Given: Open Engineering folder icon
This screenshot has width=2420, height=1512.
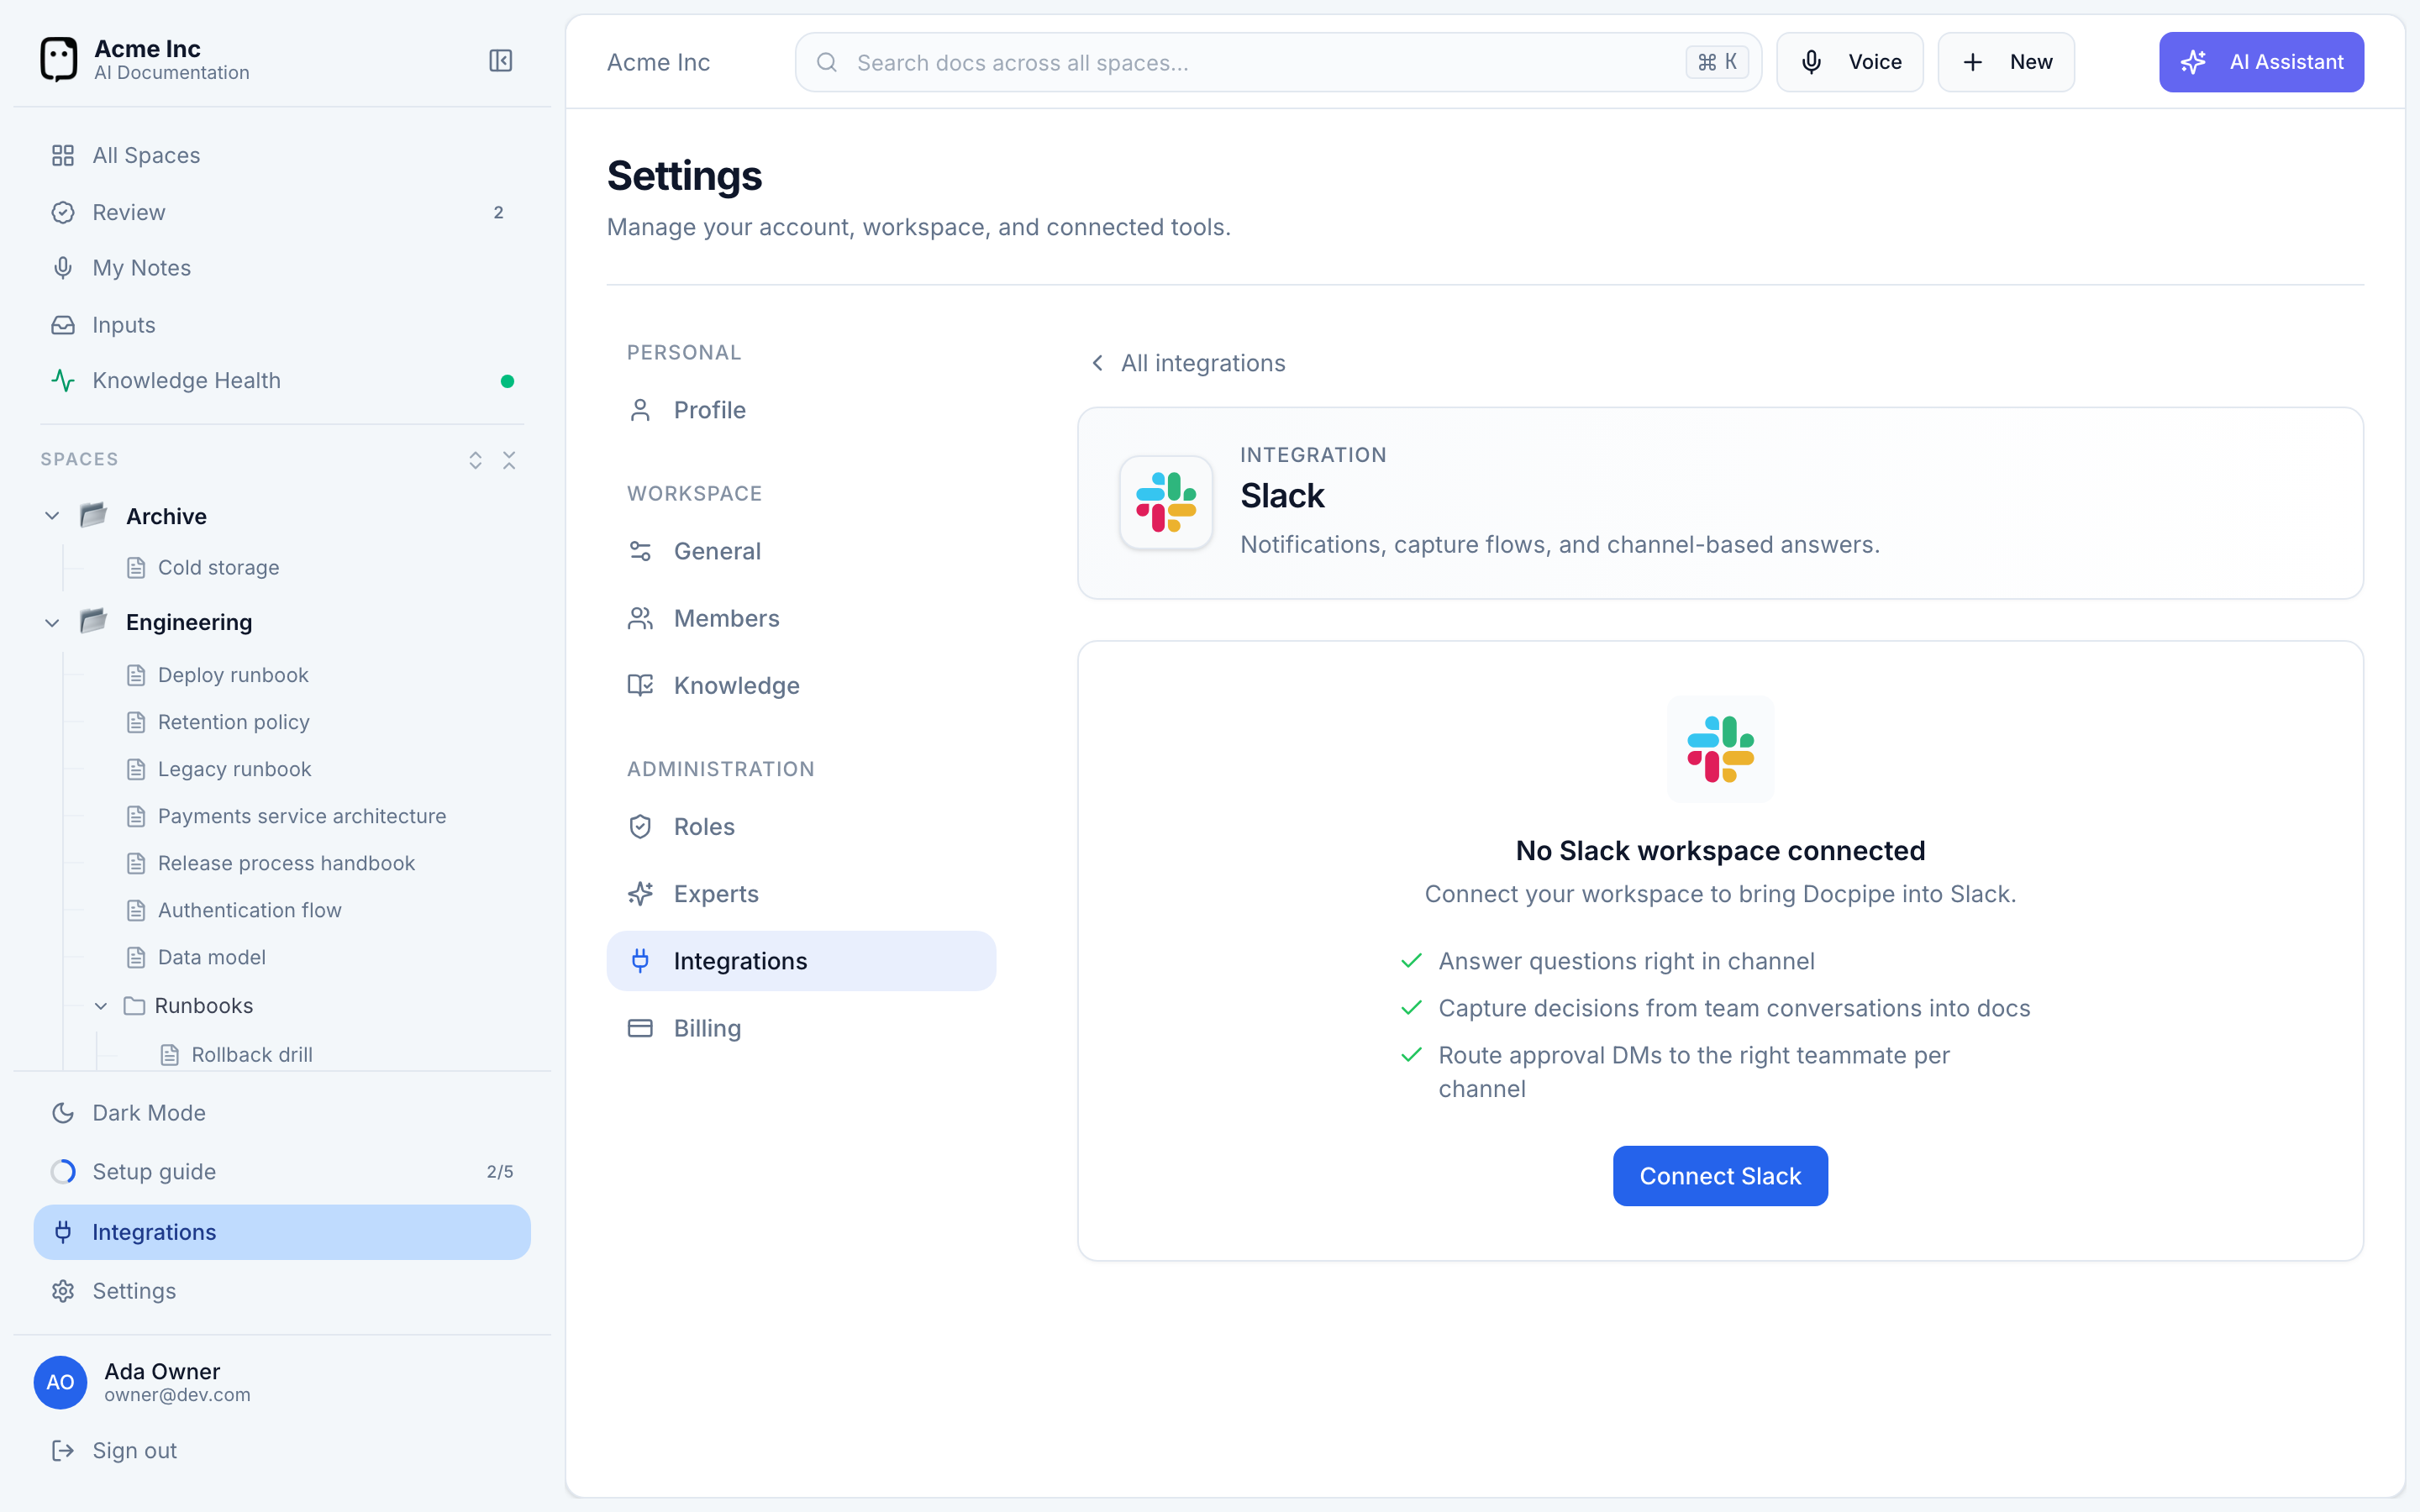Looking at the screenshot, I should tap(93, 622).
